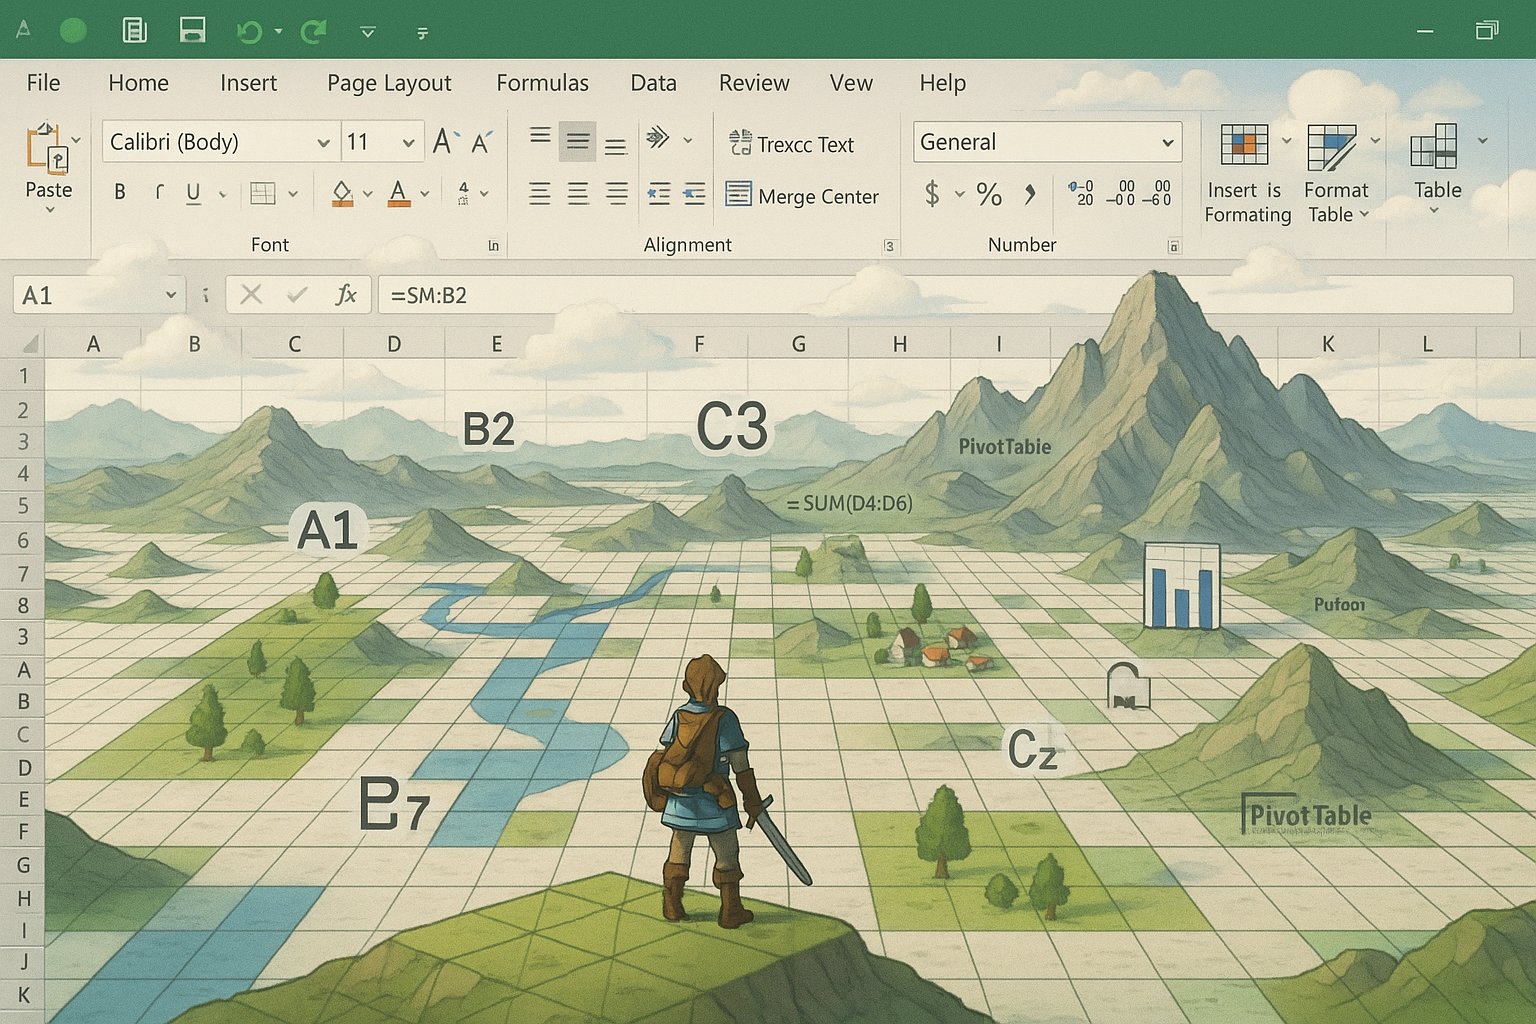Click the Decrease Indent icon
The height and width of the screenshot is (1024, 1536).
point(659,193)
